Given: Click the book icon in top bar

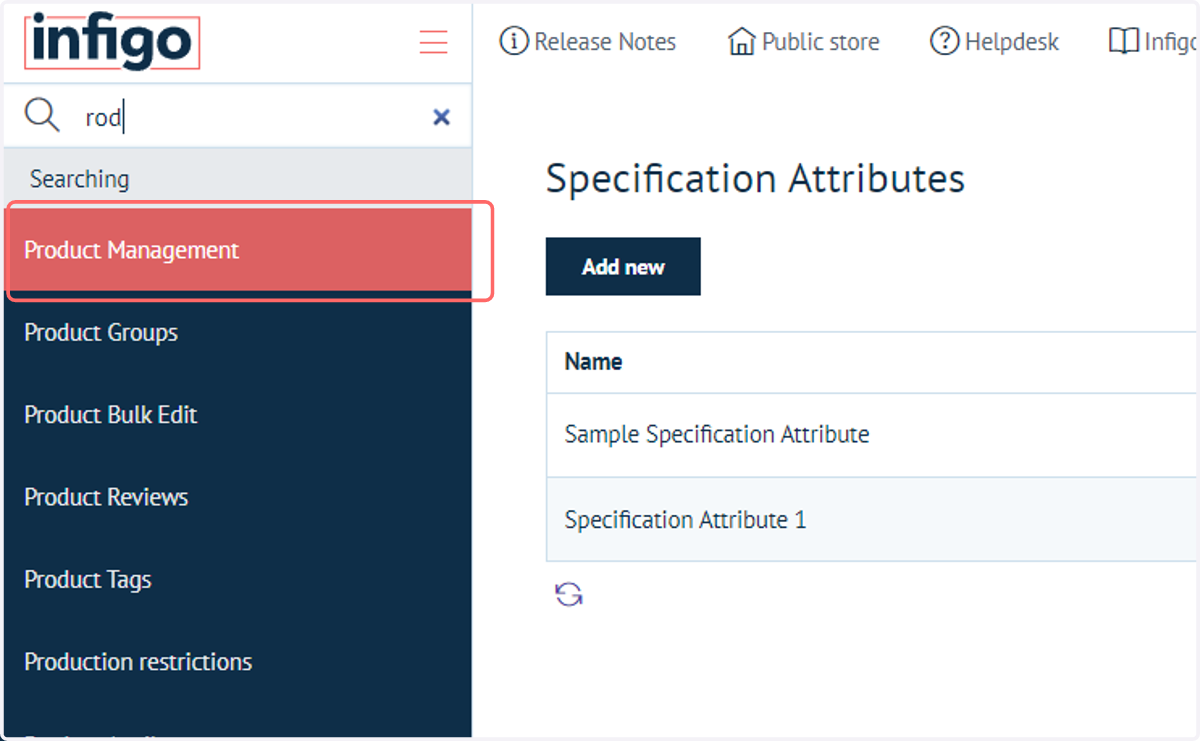Looking at the screenshot, I should (x=1123, y=41).
